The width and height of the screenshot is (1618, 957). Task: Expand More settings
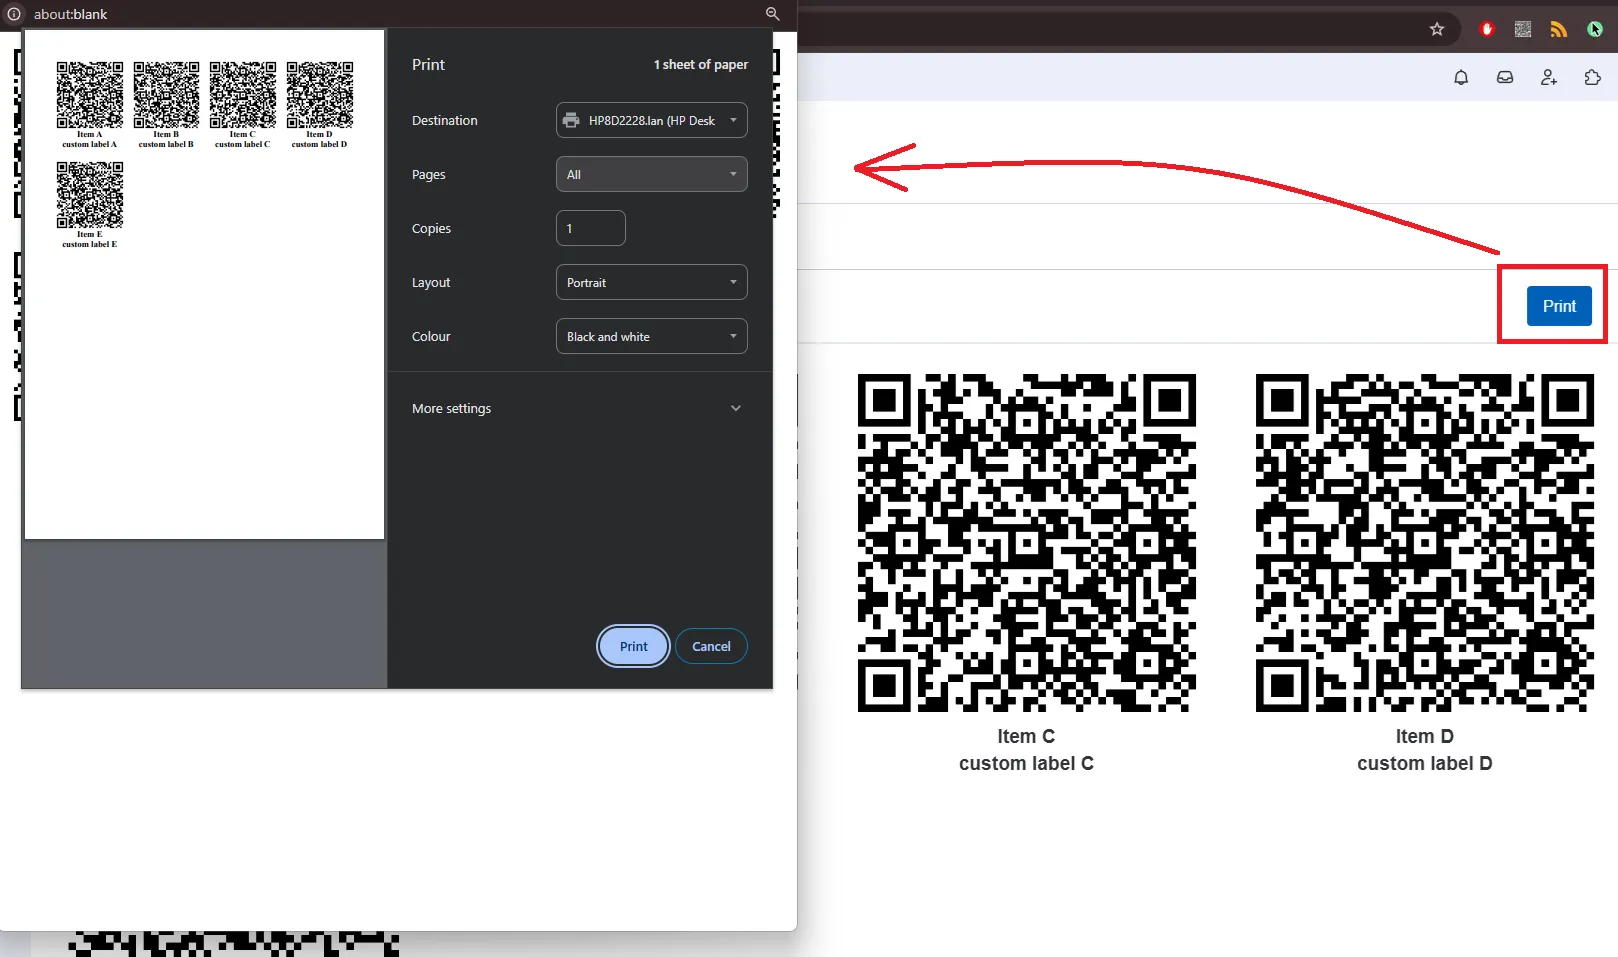point(577,408)
